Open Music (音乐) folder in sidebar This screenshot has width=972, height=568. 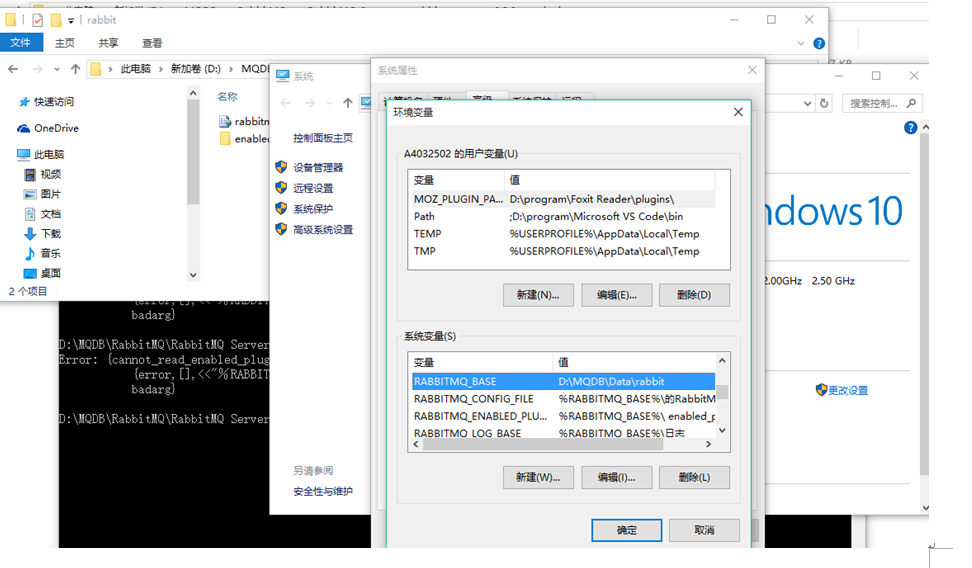point(42,253)
